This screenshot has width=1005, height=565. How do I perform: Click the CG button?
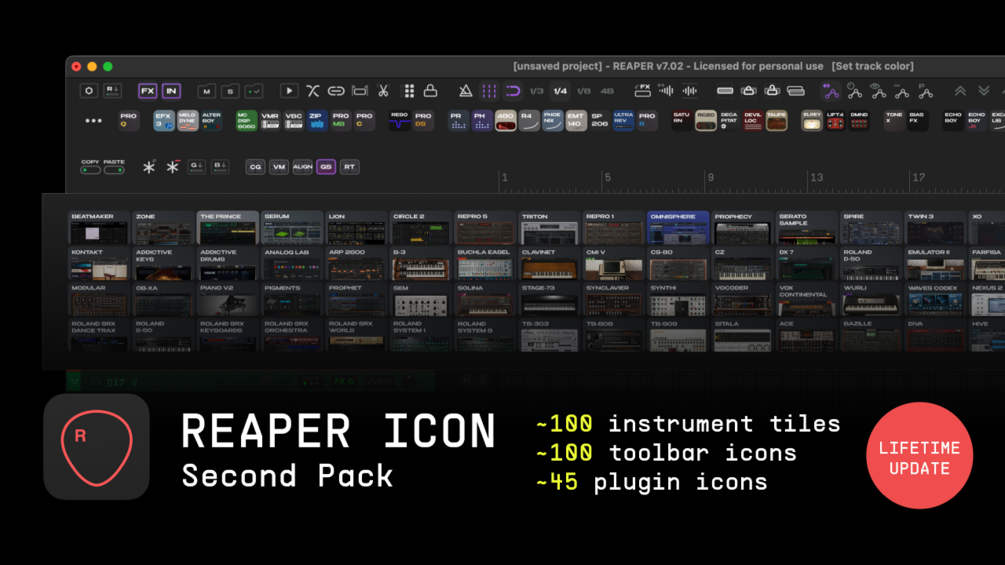[x=255, y=167]
